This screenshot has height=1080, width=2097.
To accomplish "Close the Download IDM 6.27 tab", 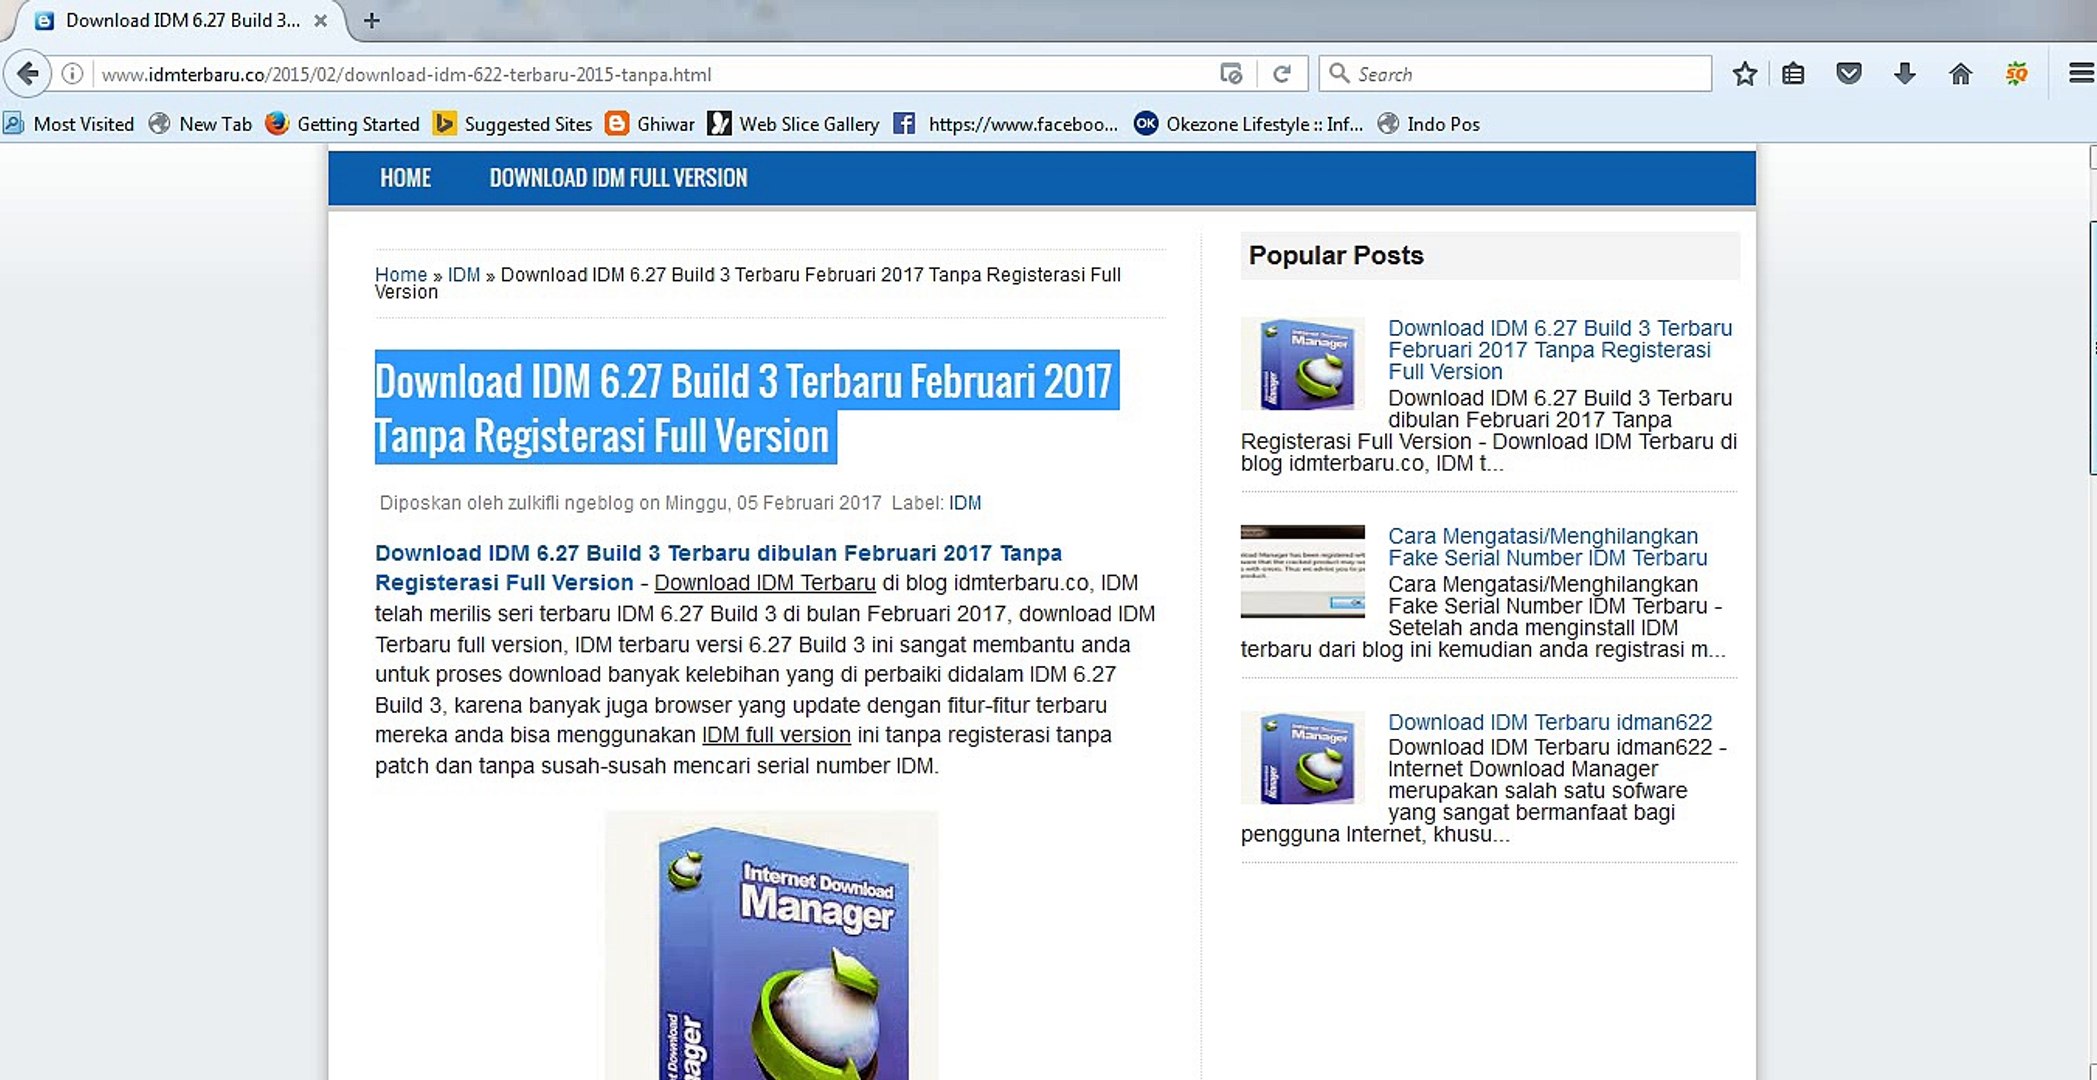I will coord(320,20).
